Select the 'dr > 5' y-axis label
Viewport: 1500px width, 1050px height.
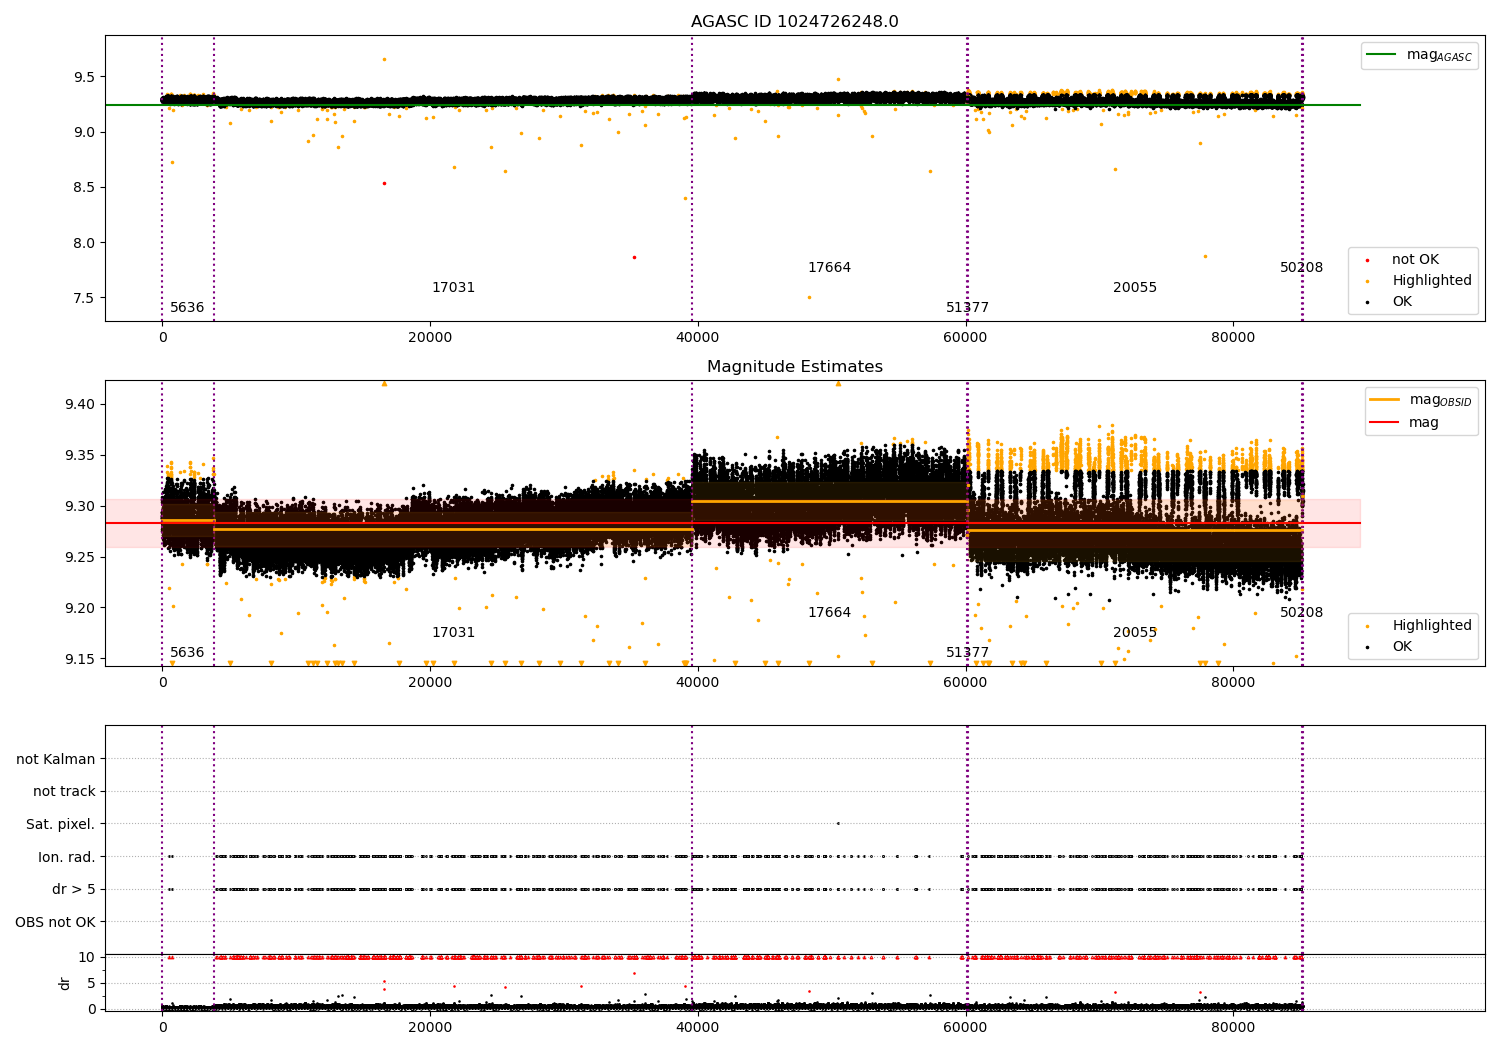pyautogui.click(x=73, y=889)
